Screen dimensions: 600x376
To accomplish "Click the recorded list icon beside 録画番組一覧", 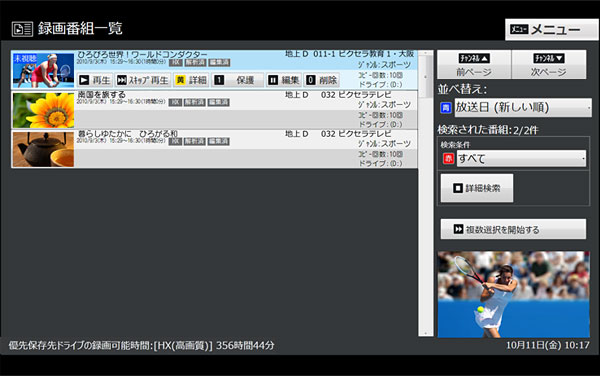I will coord(22,29).
